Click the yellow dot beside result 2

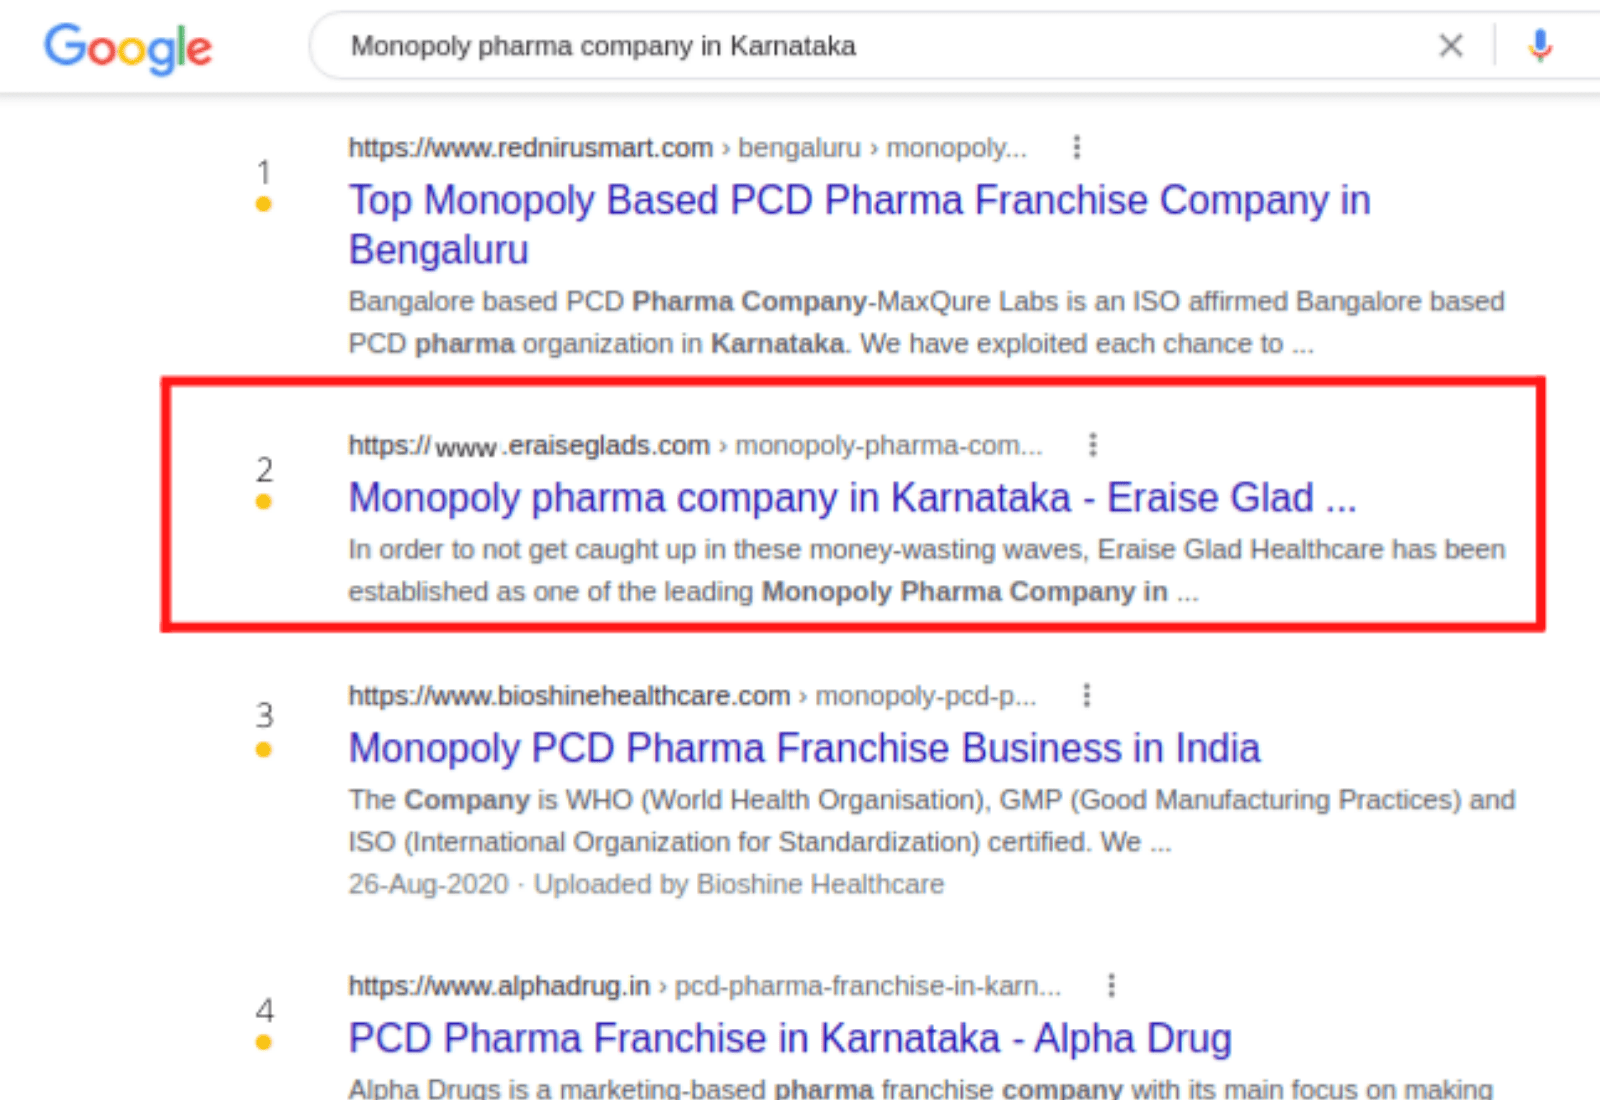(263, 501)
